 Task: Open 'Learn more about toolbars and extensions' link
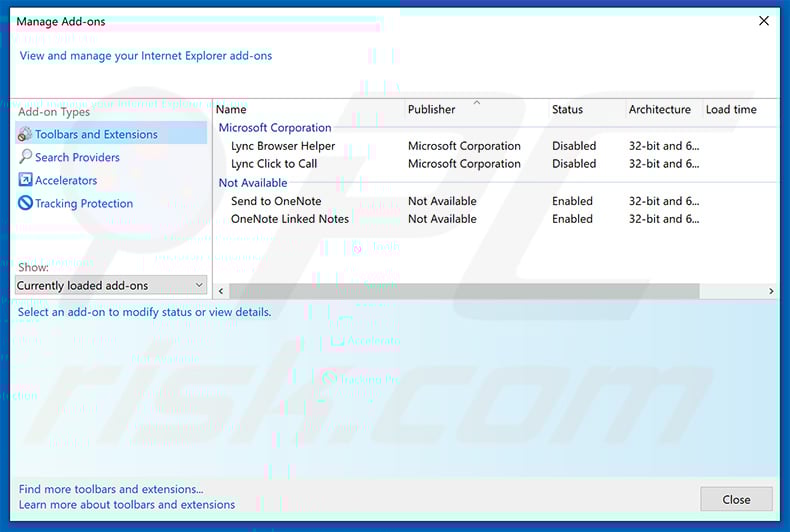127,504
